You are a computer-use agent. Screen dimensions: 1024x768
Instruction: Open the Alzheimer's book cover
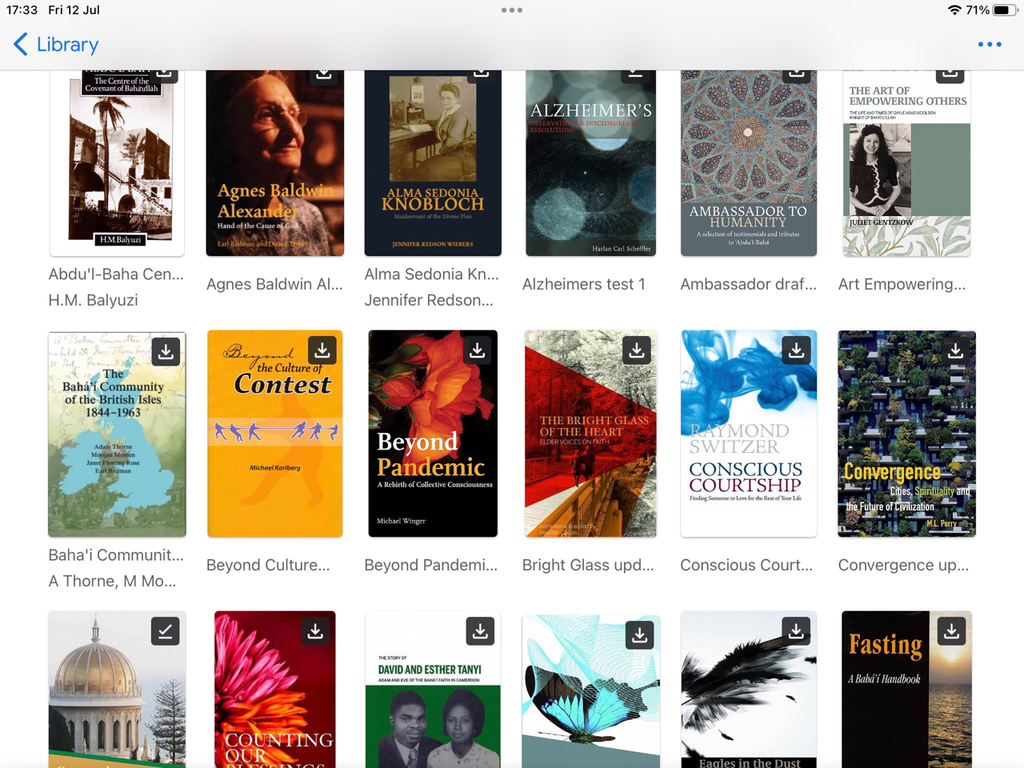click(591, 163)
